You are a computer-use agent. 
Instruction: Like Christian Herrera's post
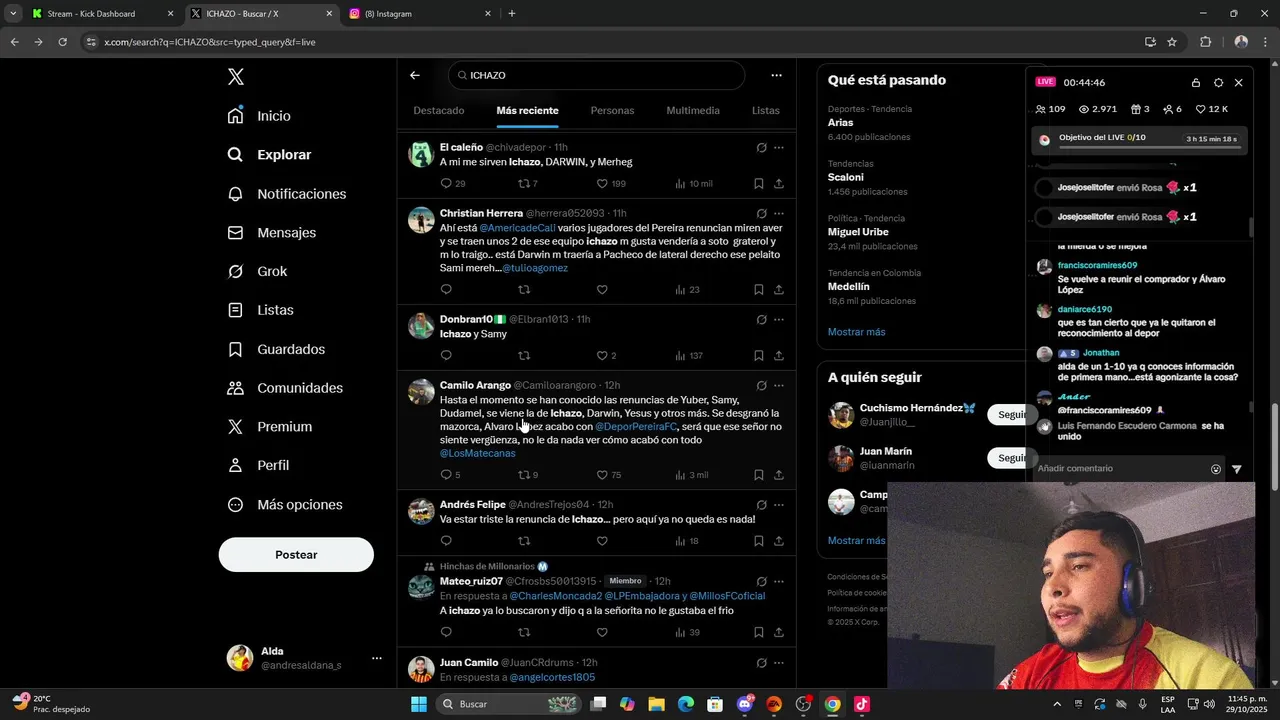pos(602,290)
